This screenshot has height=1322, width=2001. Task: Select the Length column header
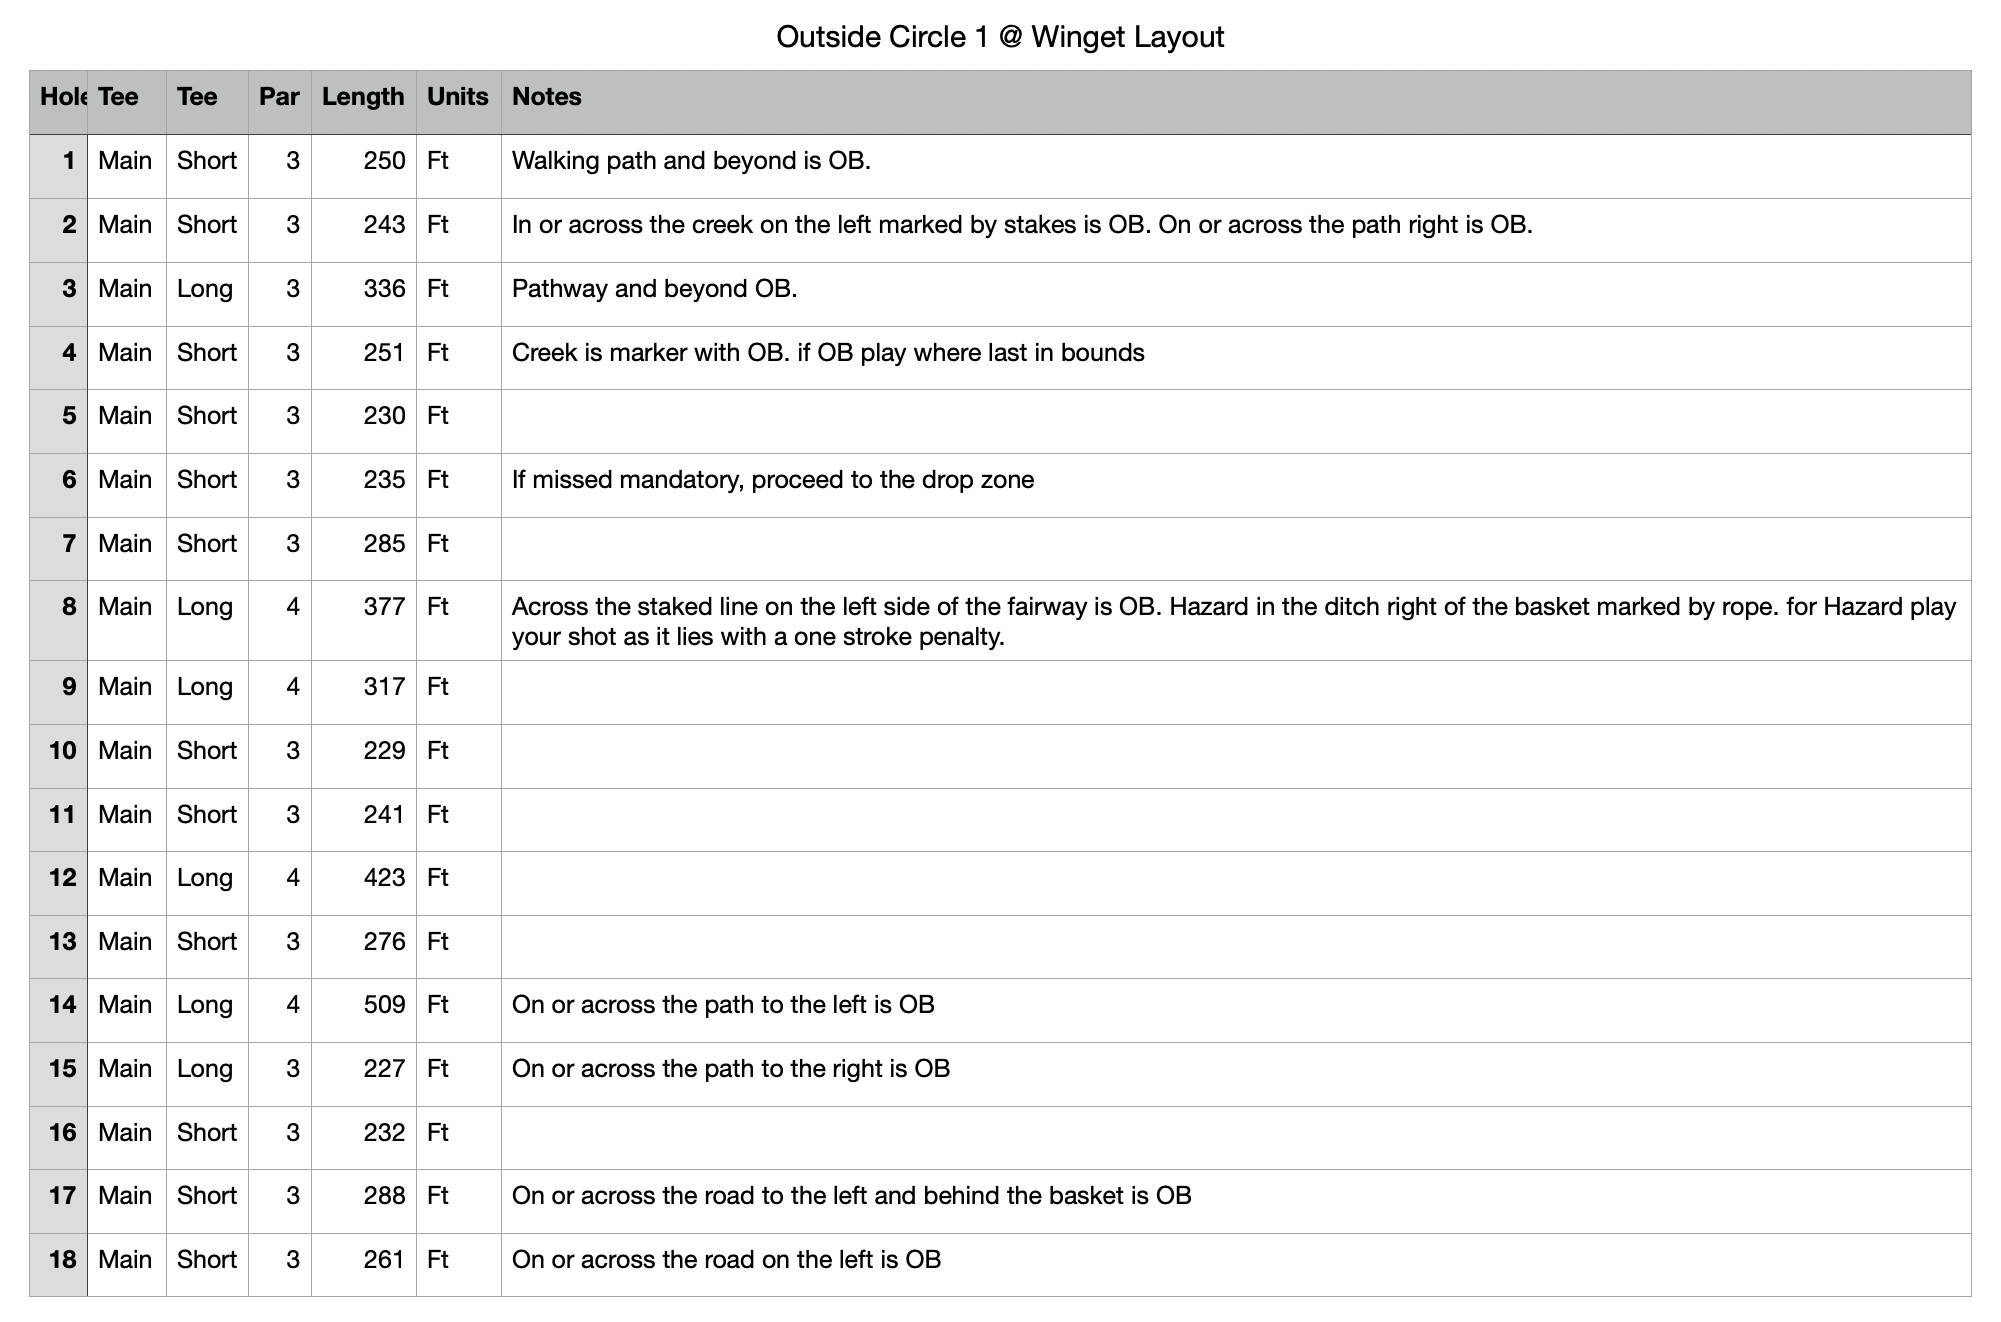(x=363, y=97)
